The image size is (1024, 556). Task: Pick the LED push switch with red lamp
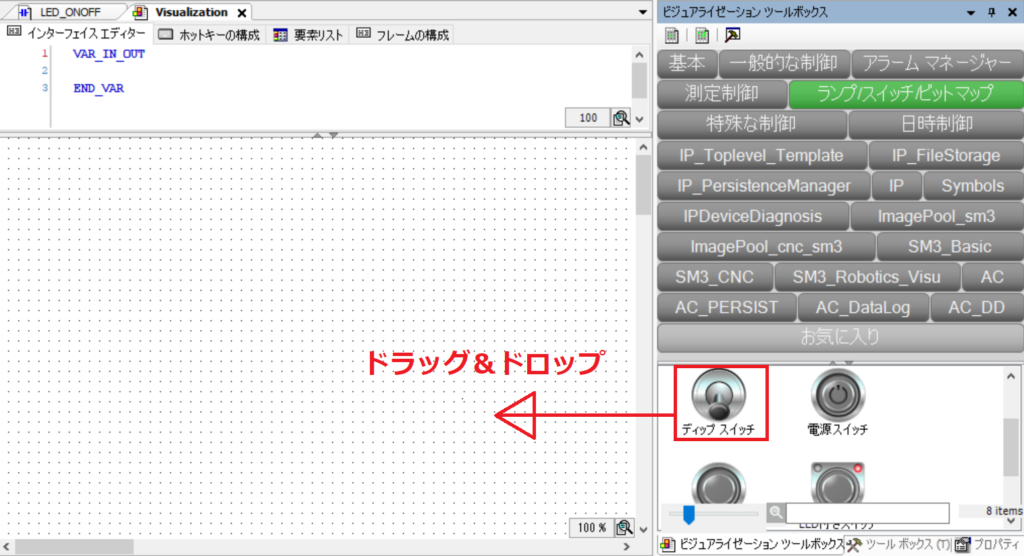point(837,484)
